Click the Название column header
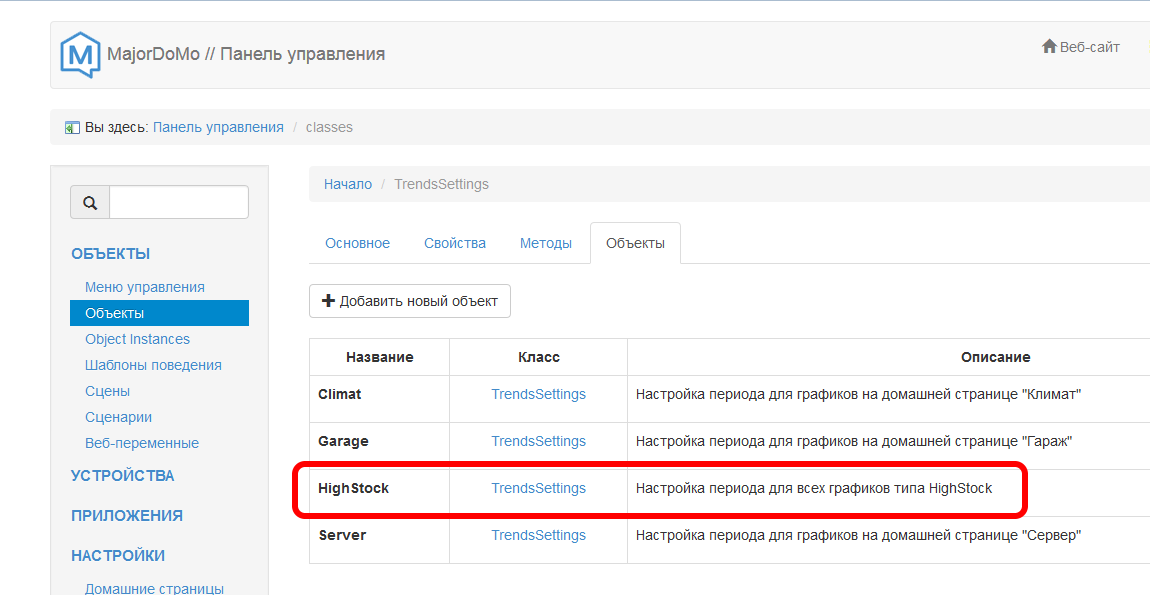1150x595 pixels. tap(380, 357)
